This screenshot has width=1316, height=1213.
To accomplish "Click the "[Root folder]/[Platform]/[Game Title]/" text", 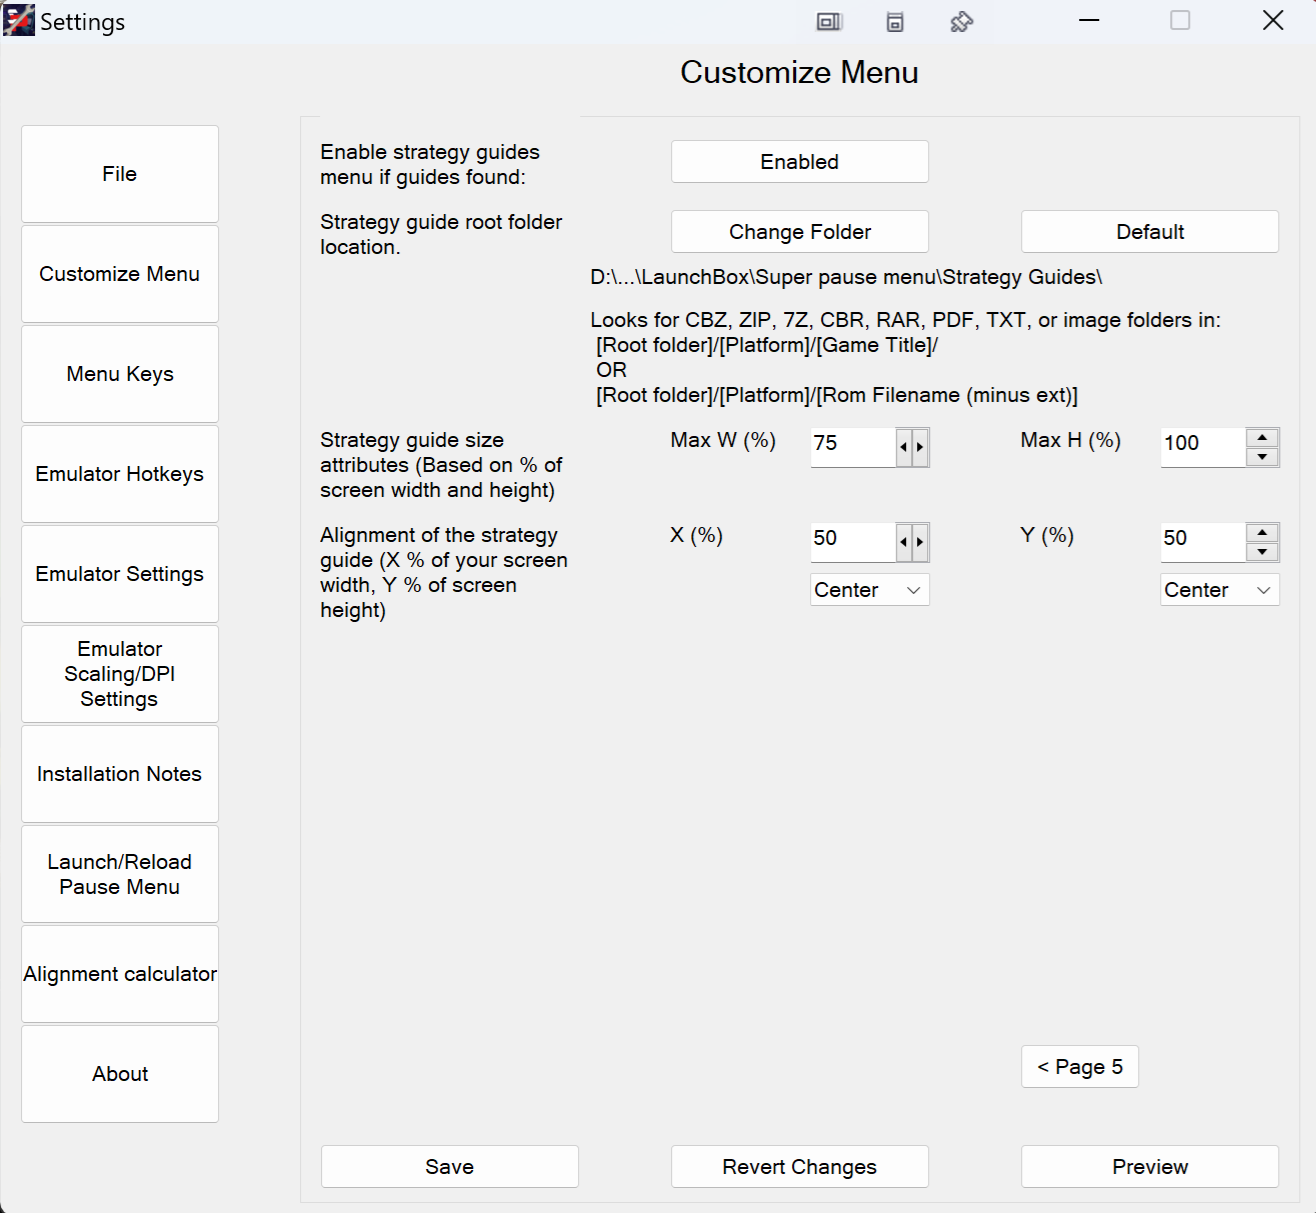I will point(767,345).
